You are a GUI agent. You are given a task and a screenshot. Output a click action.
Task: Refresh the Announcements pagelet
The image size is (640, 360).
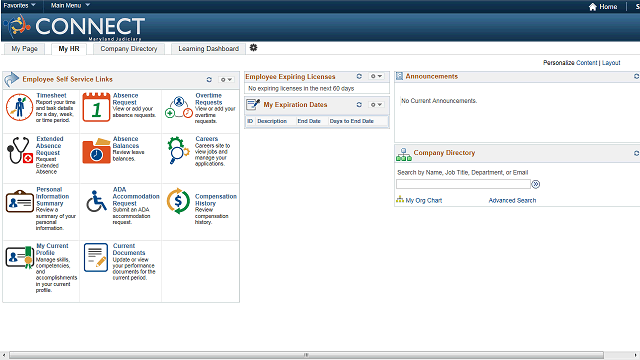636,76
